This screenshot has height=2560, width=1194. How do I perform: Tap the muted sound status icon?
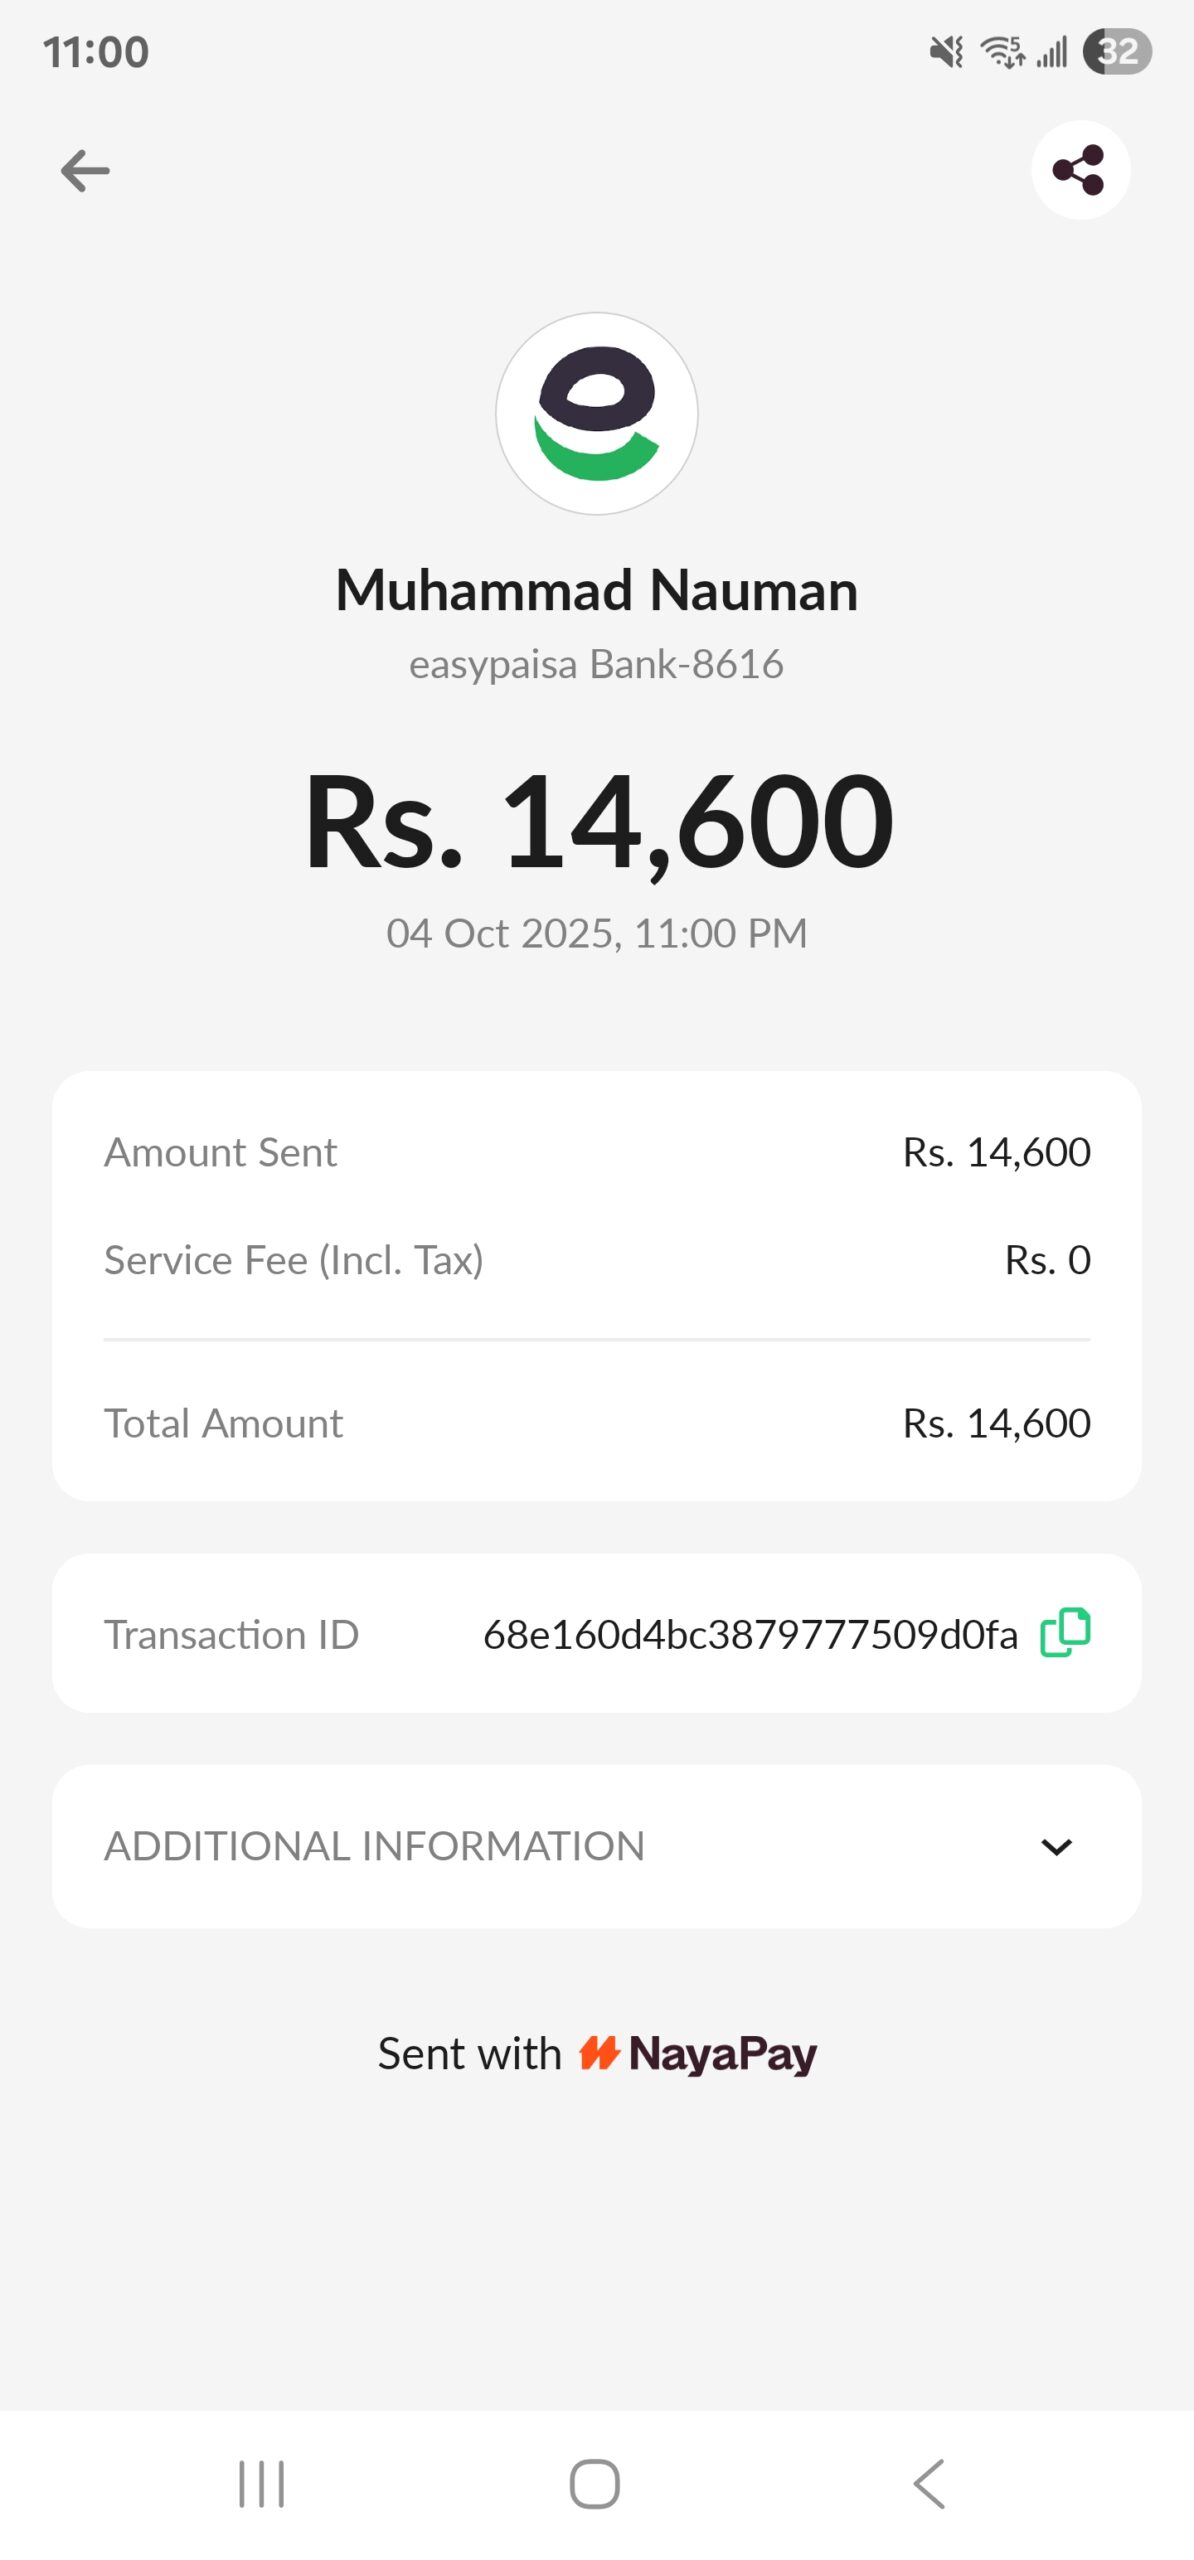tap(946, 51)
